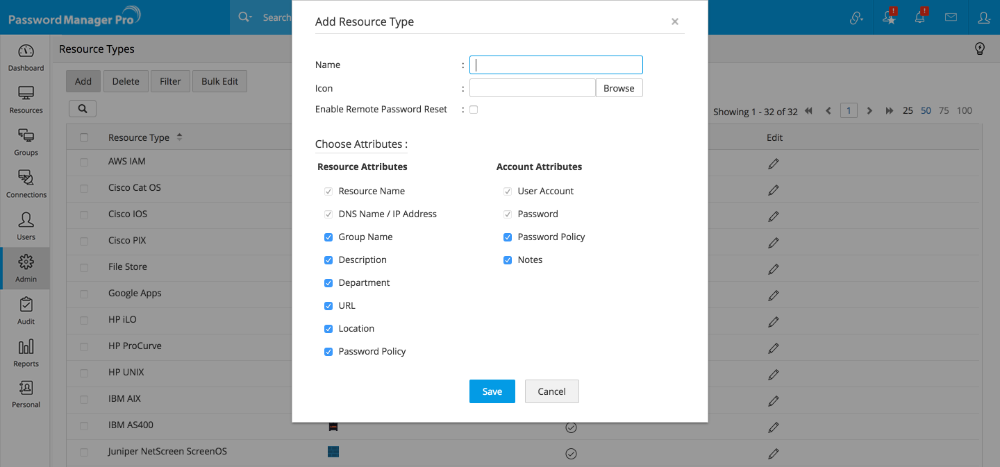Image resolution: width=1000 pixels, height=467 pixels.
Task: Go to the last page arrow
Action: (889, 111)
